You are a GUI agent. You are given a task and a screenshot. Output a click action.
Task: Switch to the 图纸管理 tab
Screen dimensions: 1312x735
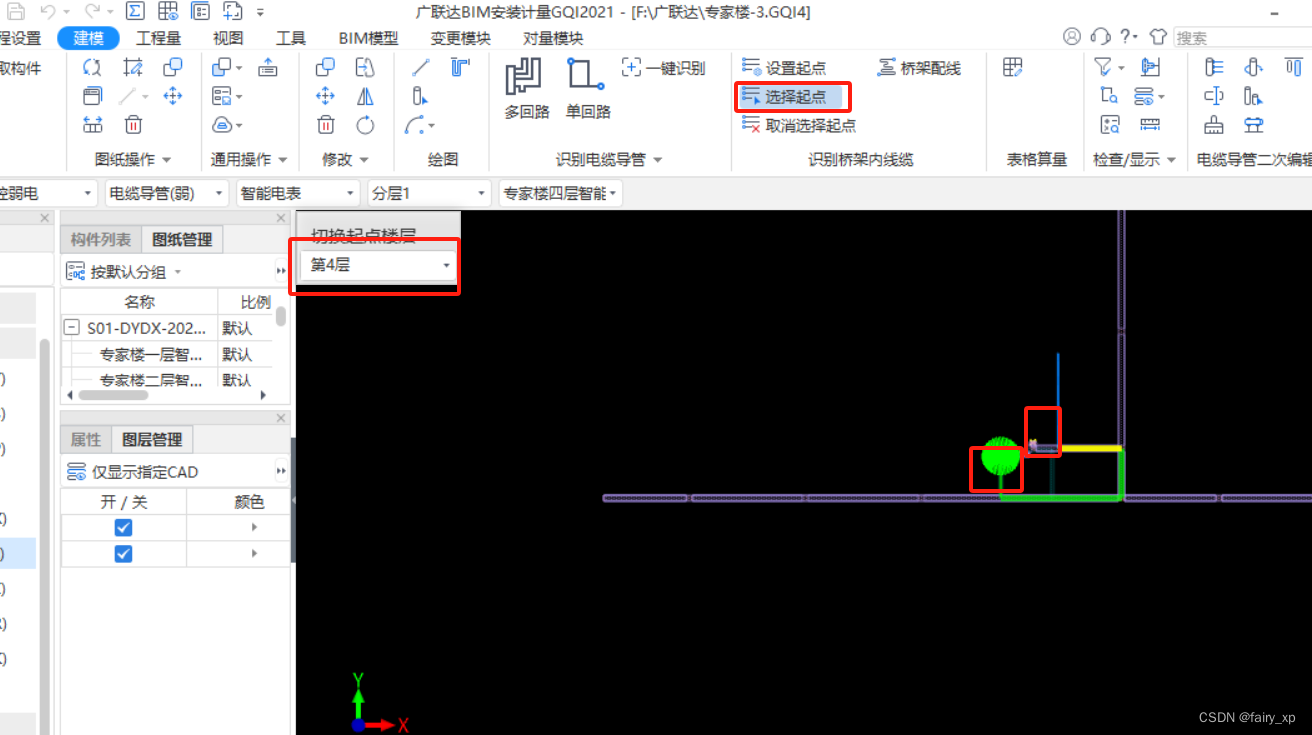click(x=182, y=239)
